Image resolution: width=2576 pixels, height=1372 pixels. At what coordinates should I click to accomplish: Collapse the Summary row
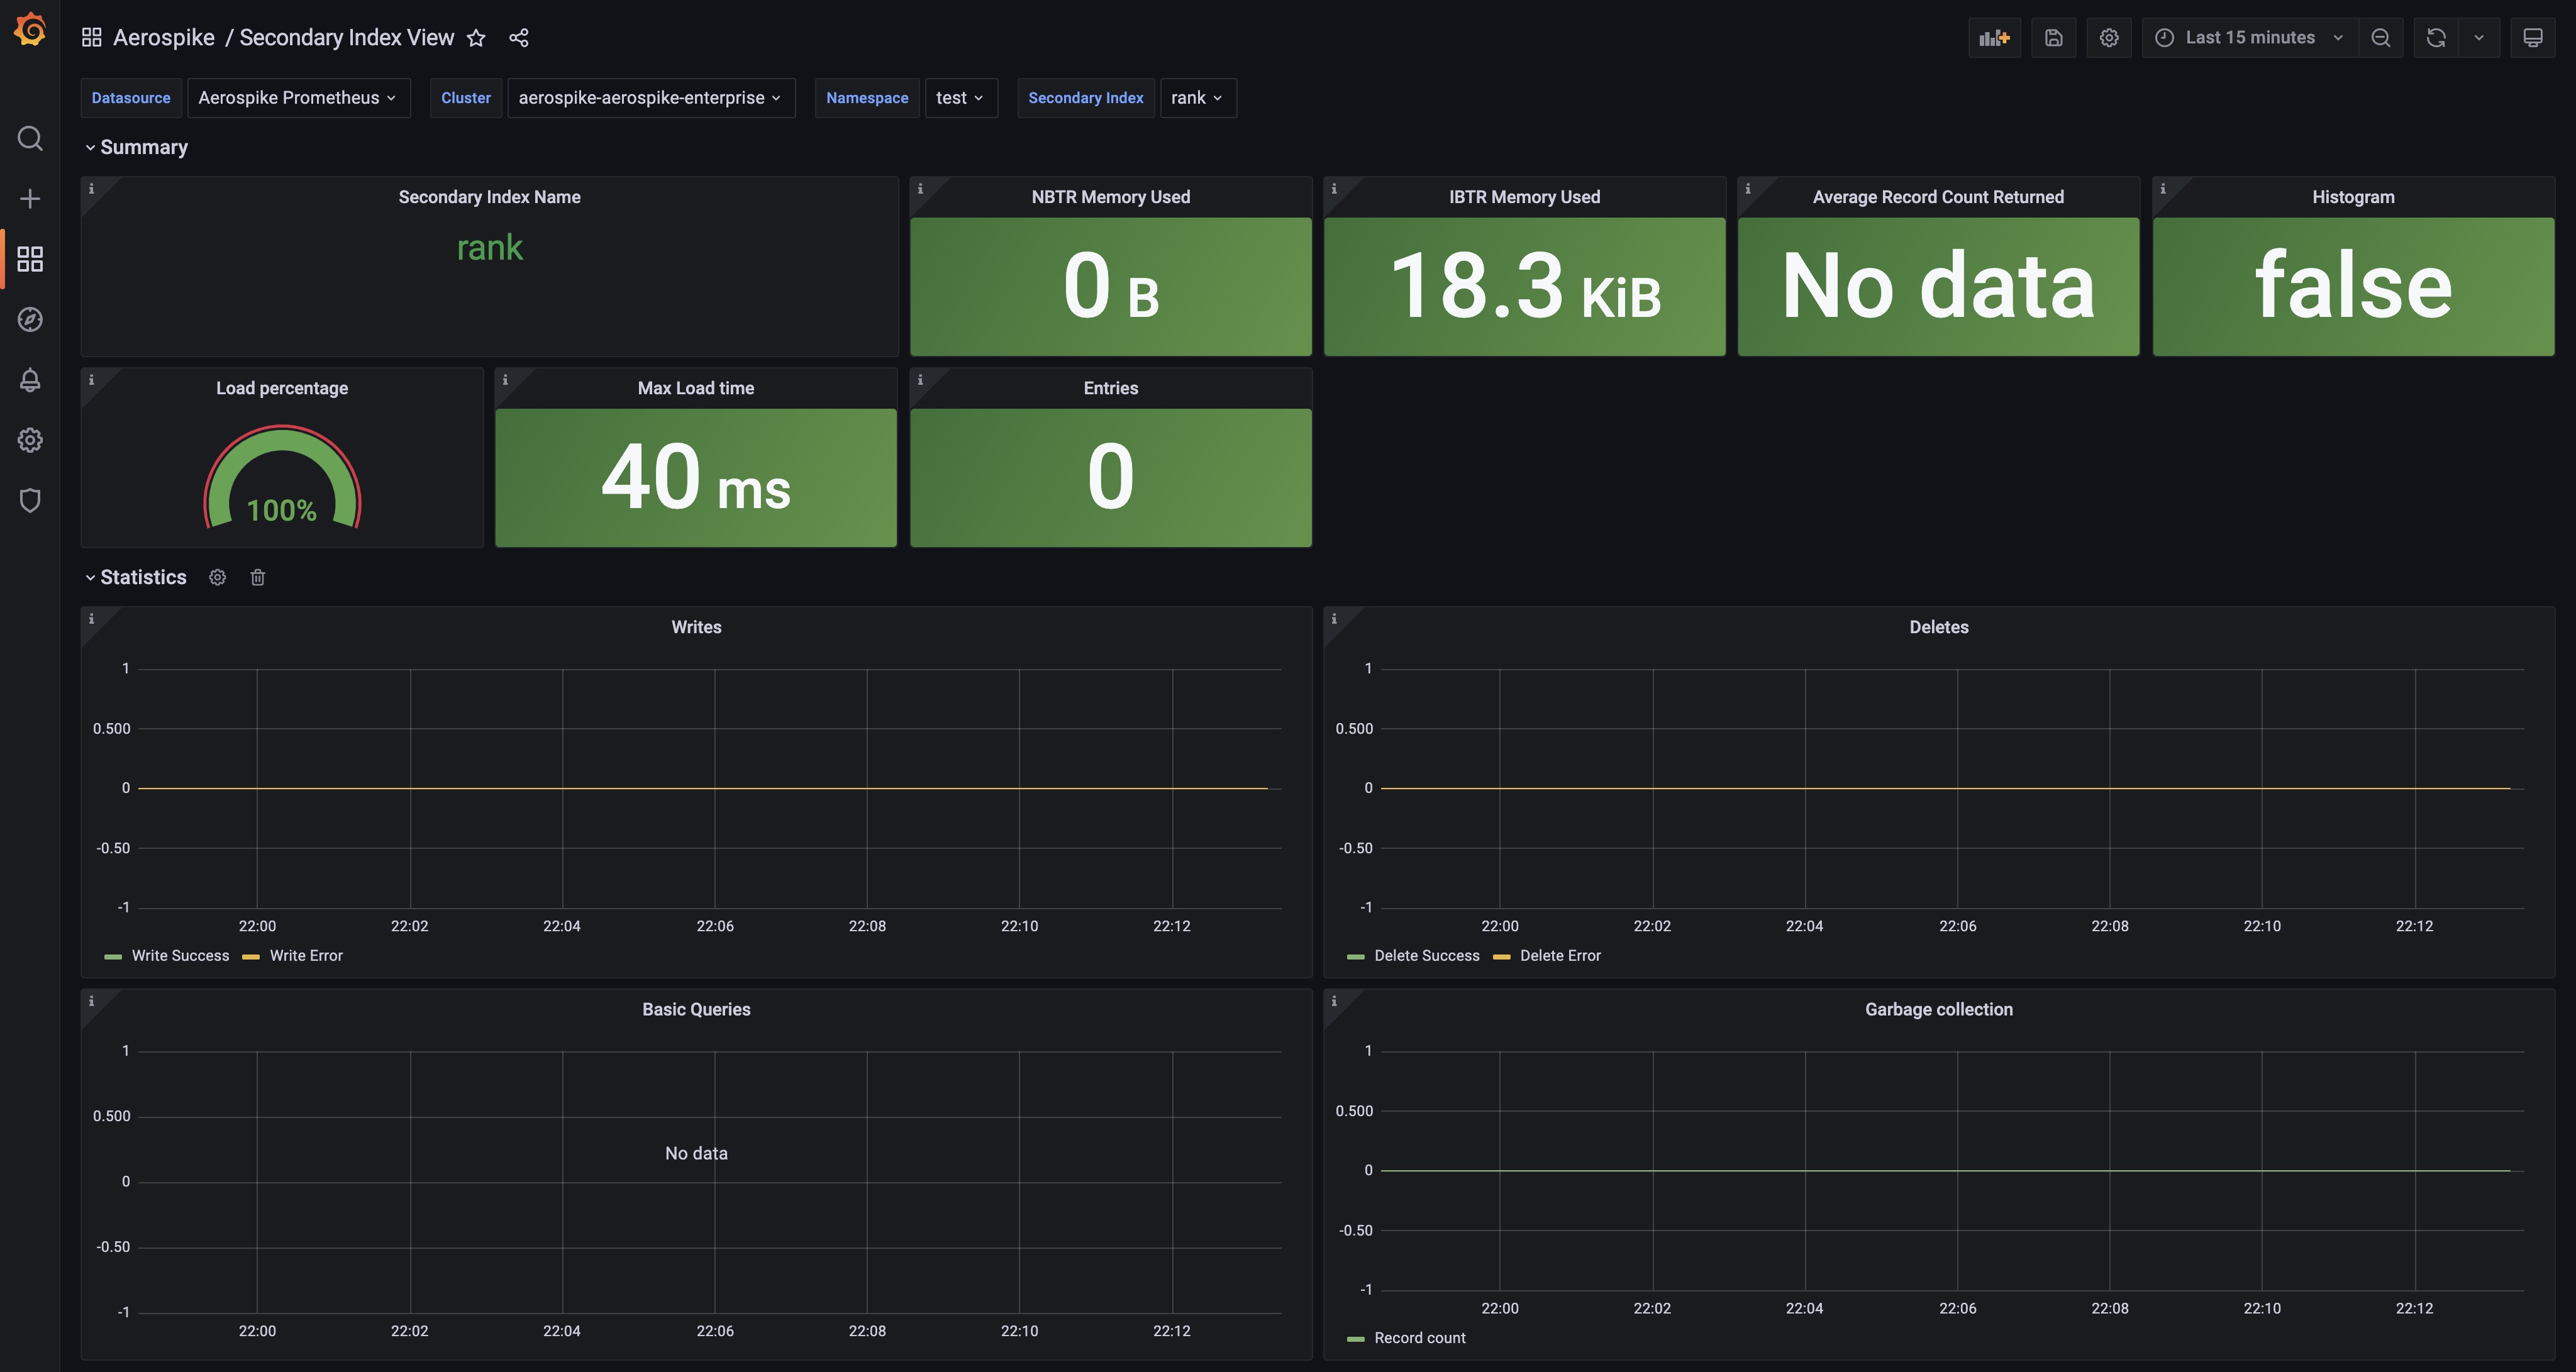pyautogui.click(x=143, y=147)
